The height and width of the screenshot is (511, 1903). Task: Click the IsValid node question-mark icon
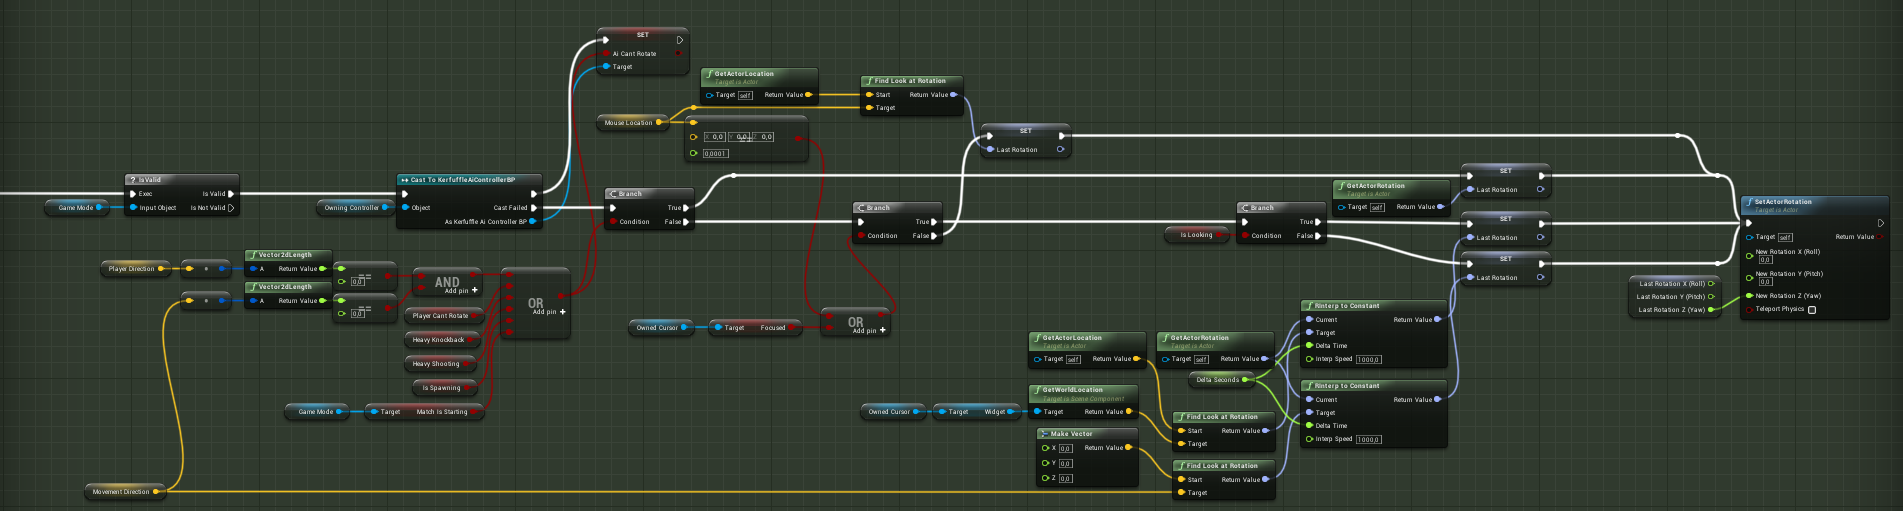133,180
